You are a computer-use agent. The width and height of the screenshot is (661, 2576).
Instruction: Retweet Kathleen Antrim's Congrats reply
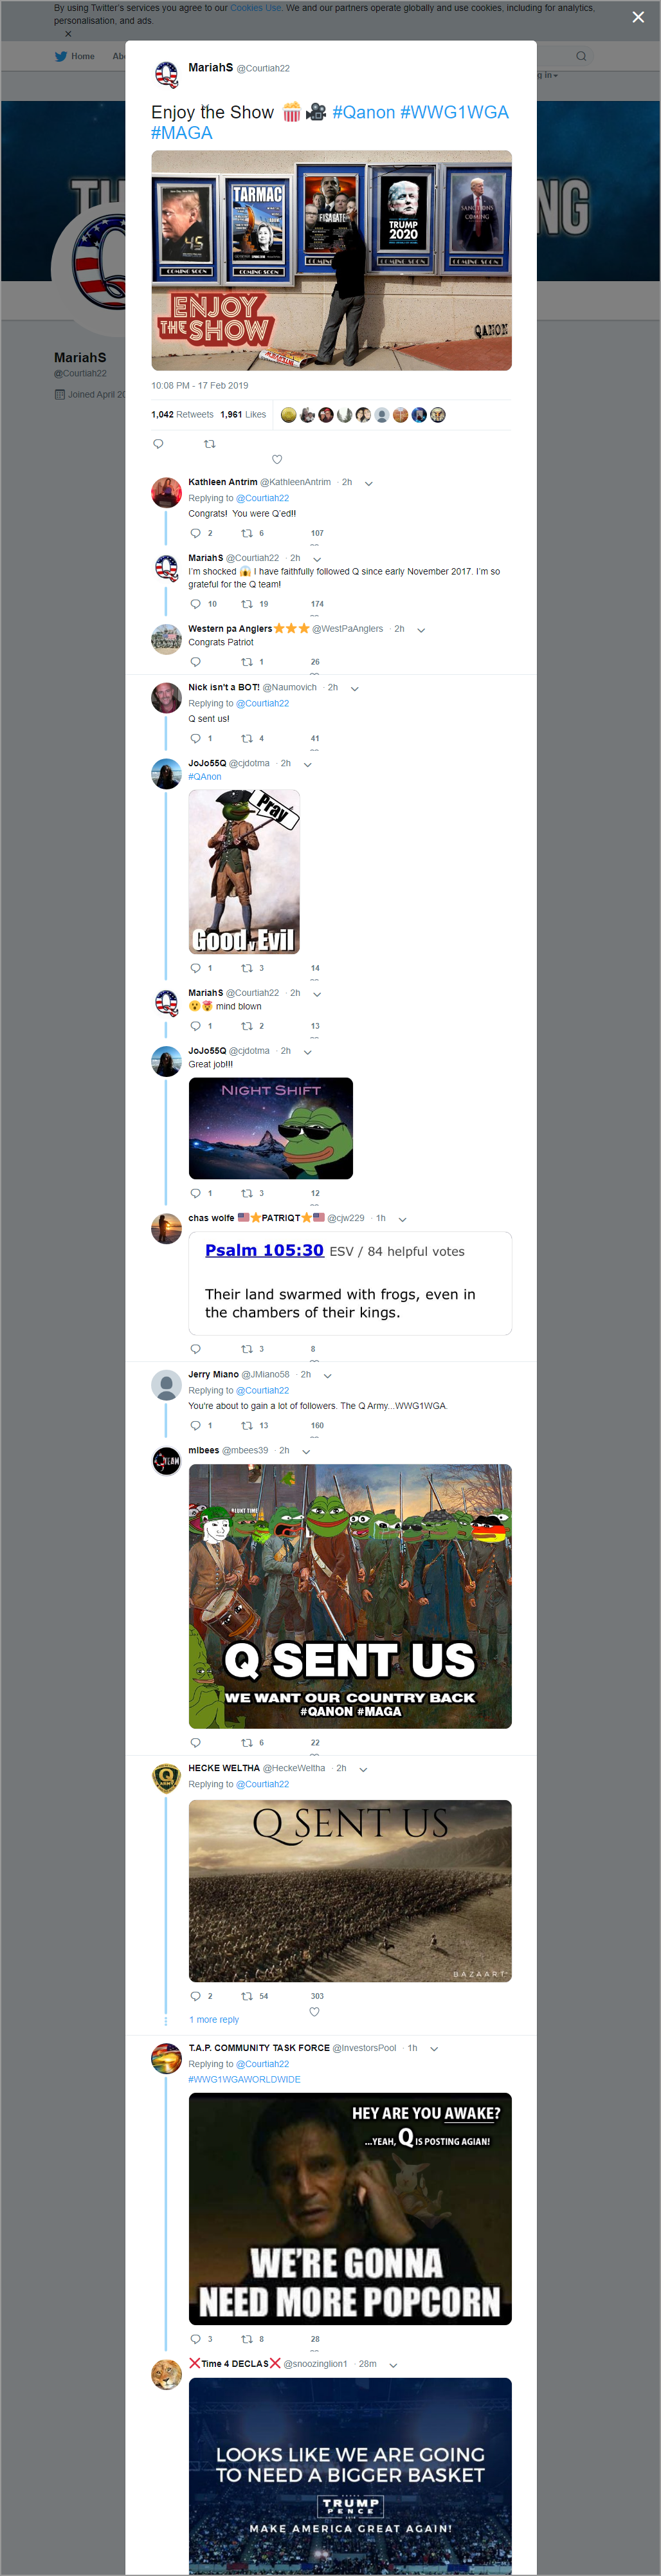coord(246,533)
